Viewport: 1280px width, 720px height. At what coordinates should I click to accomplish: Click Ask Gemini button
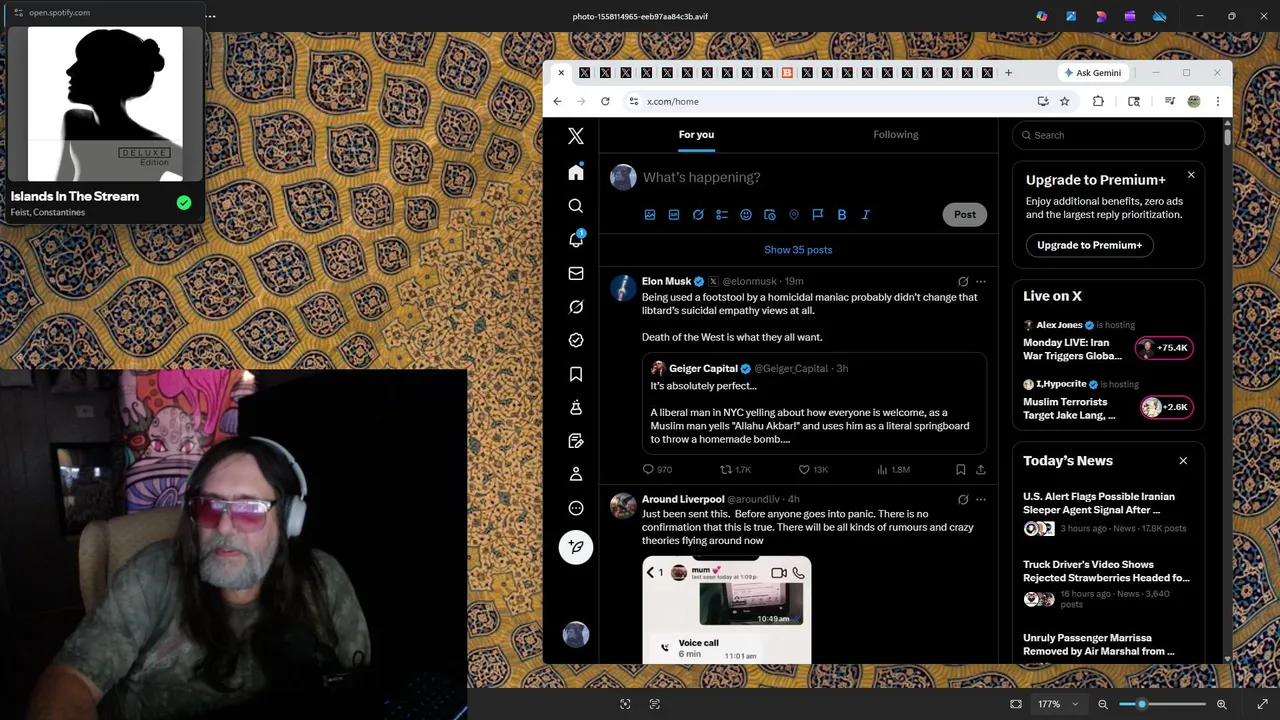click(x=1092, y=73)
